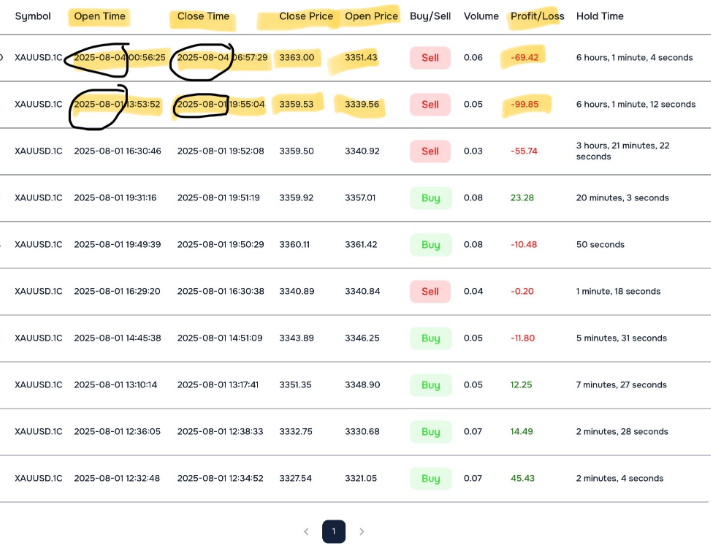
Task: Select close price 3359.53
Action: [x=296, y=104]
